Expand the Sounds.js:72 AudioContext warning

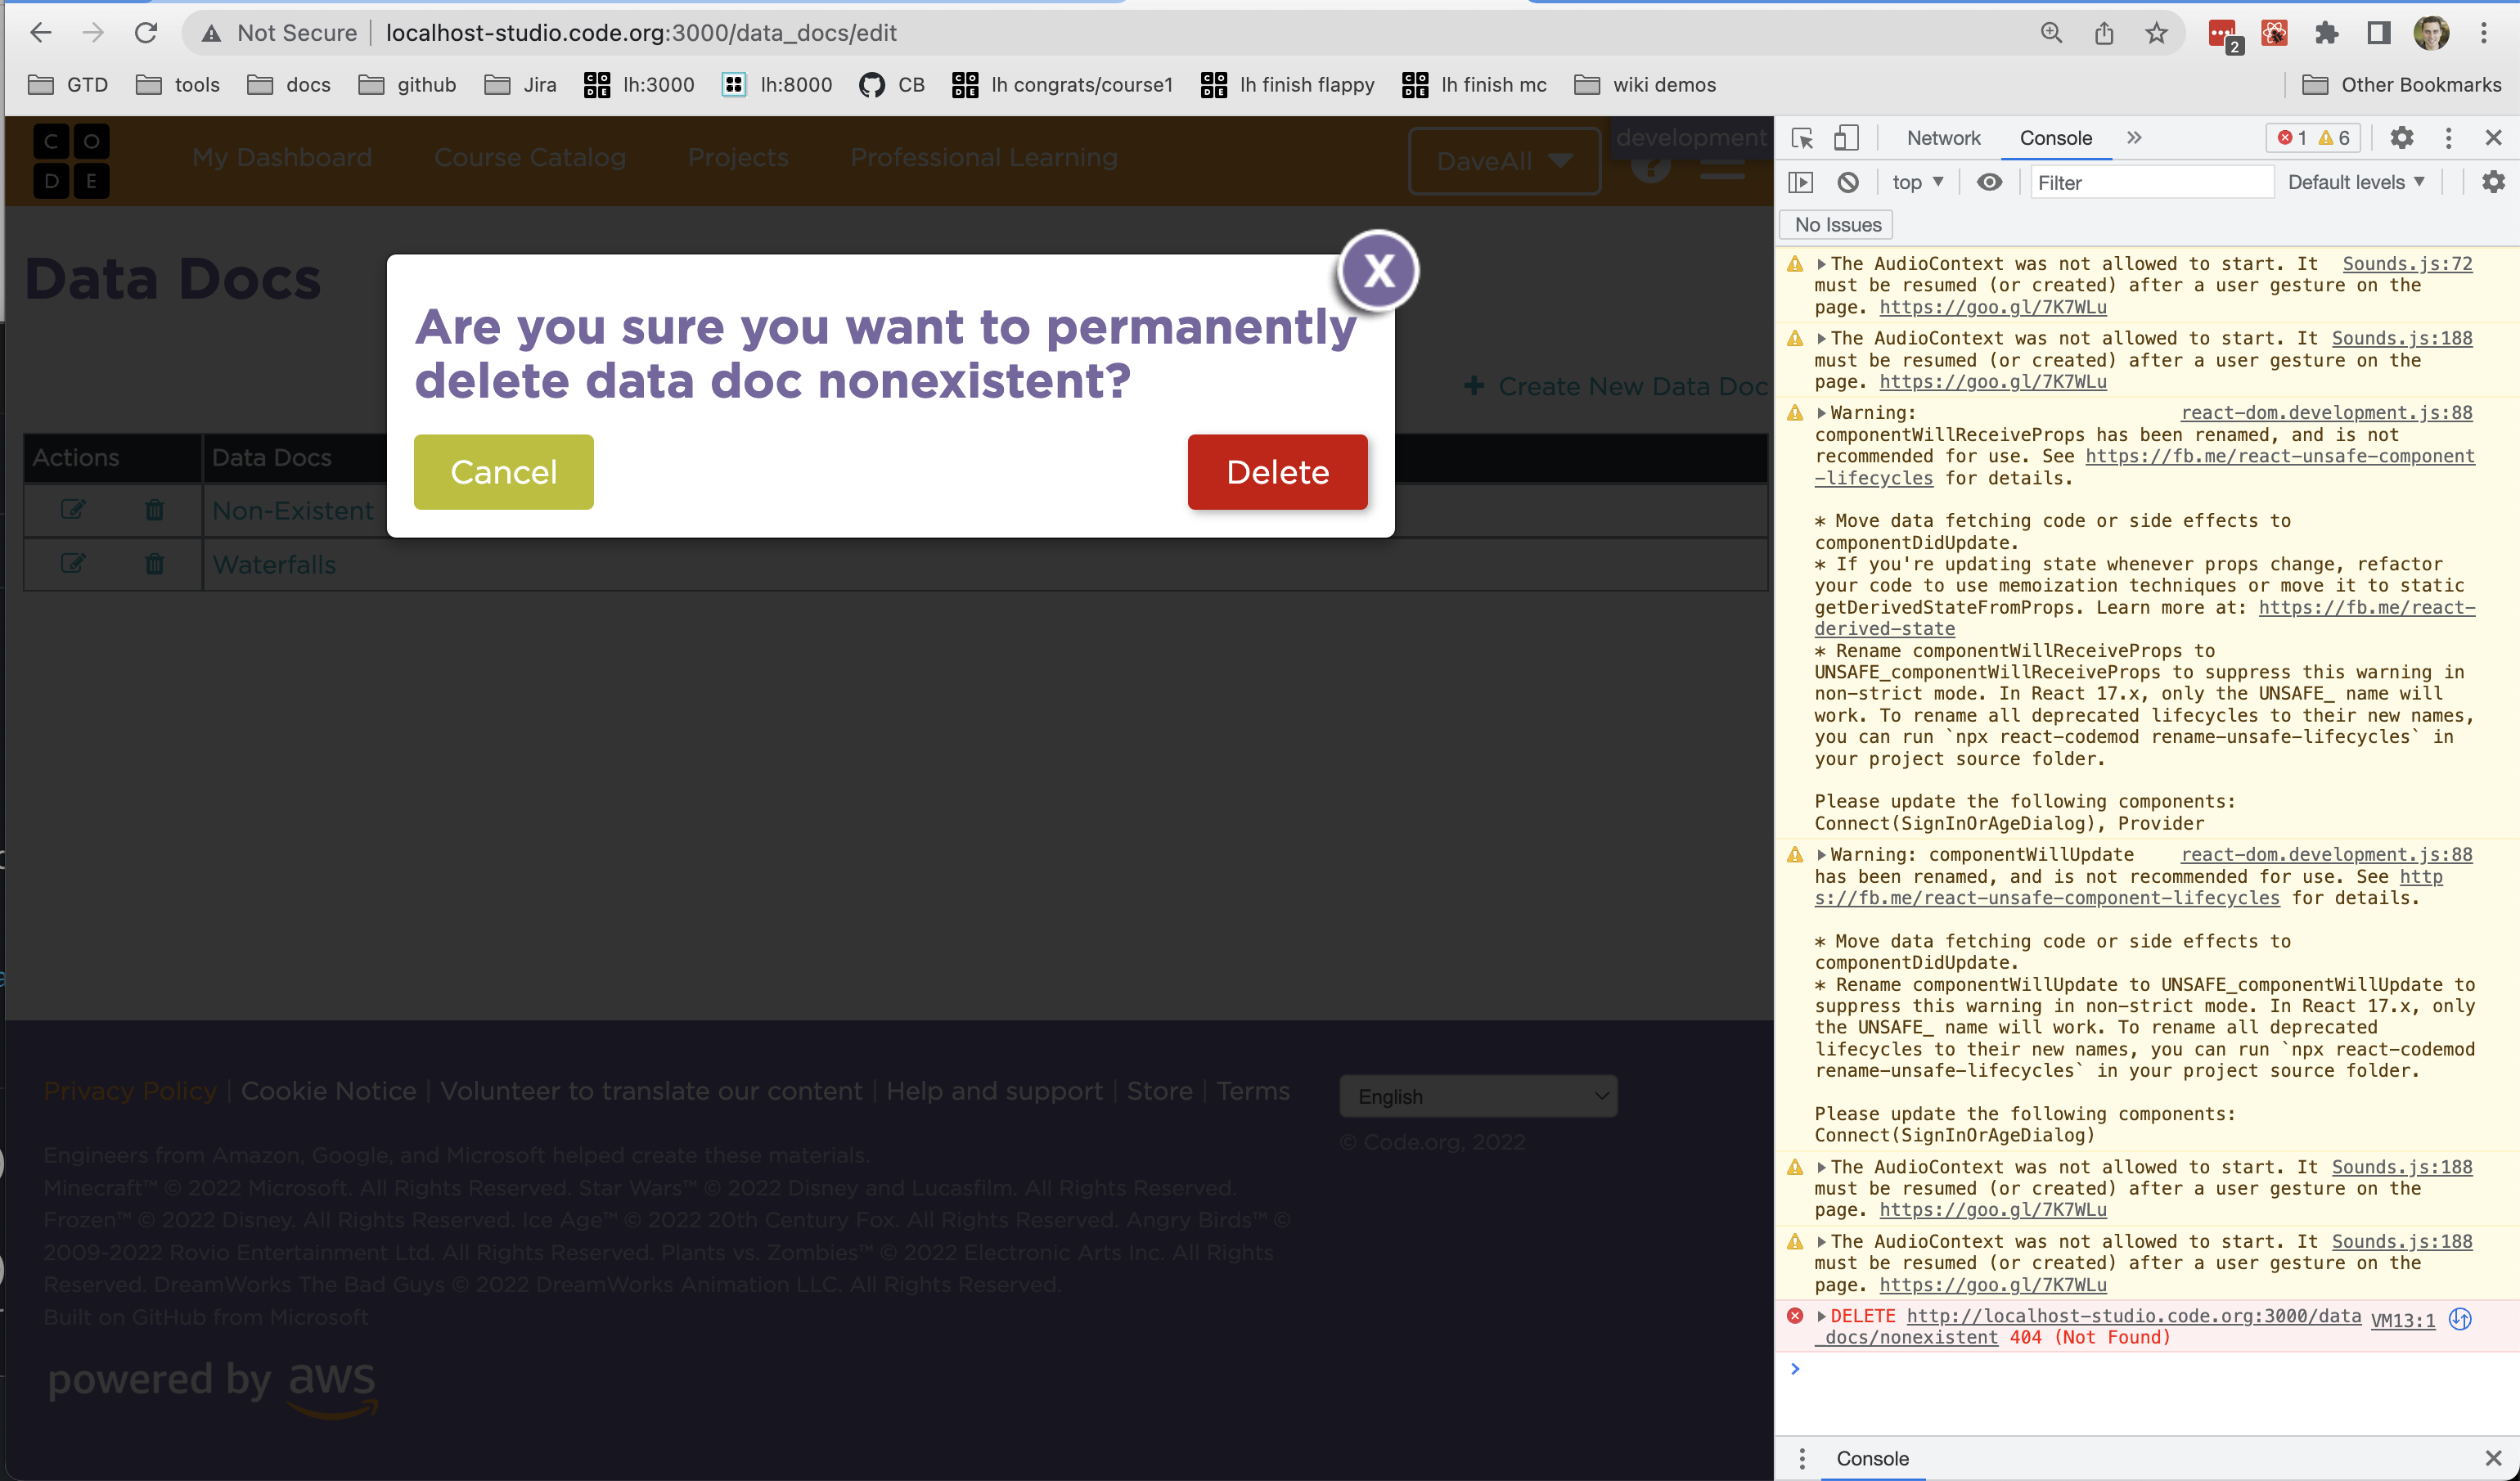pos(1821,264)
